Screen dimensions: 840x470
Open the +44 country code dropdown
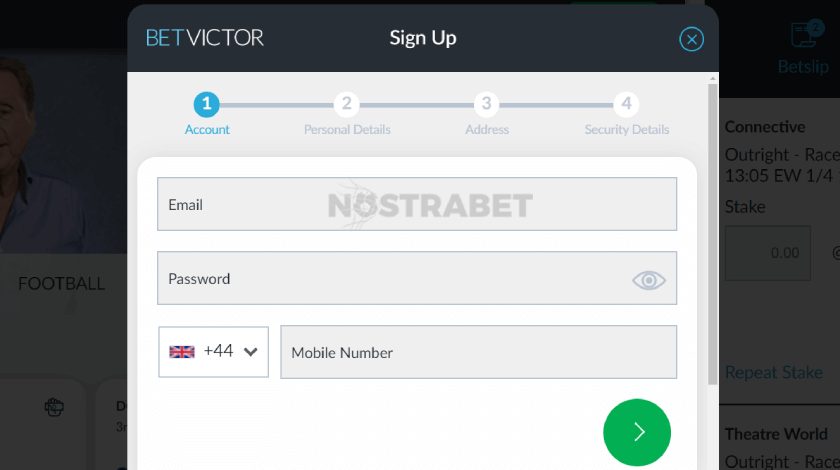pyautogui.click(x=217, y=351)
